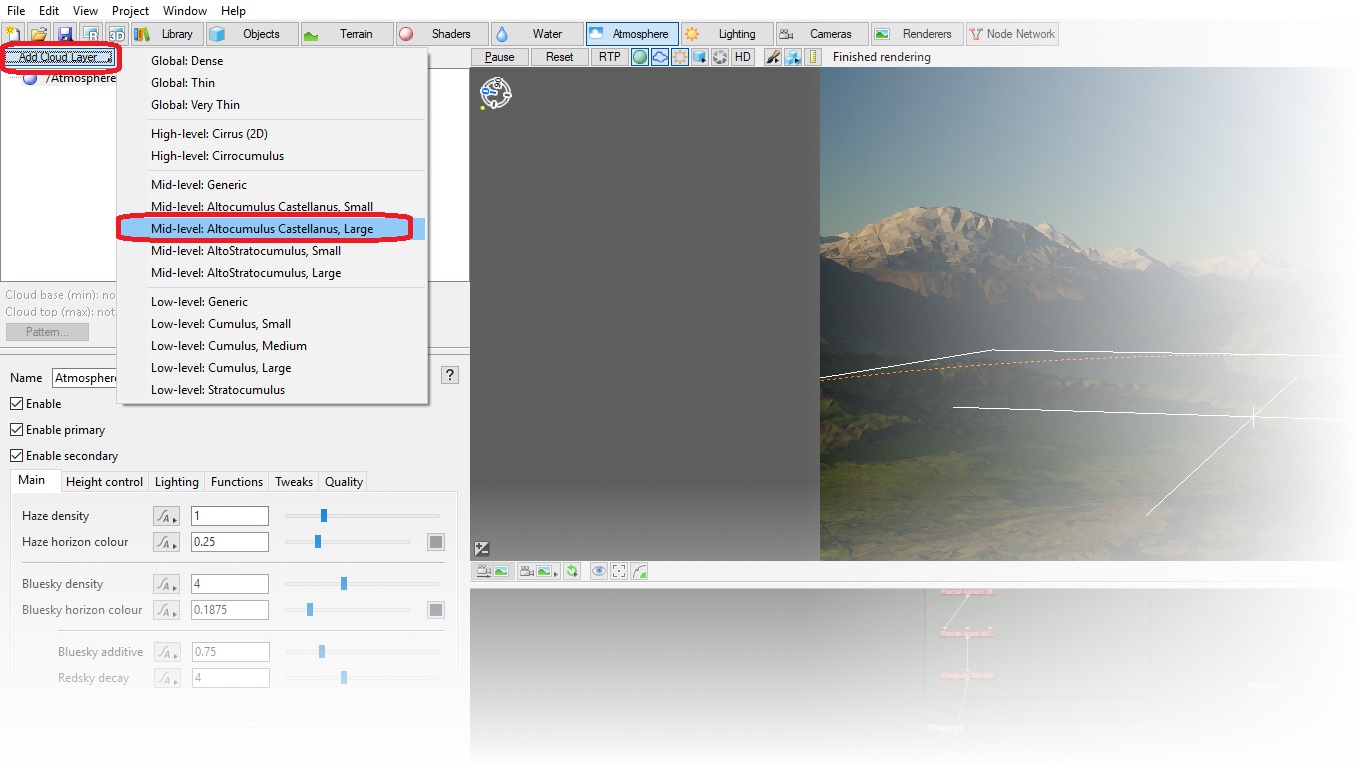Click the blue cube objects display icon
Screen dimensions: 1357x767
[x=700, y=57]
